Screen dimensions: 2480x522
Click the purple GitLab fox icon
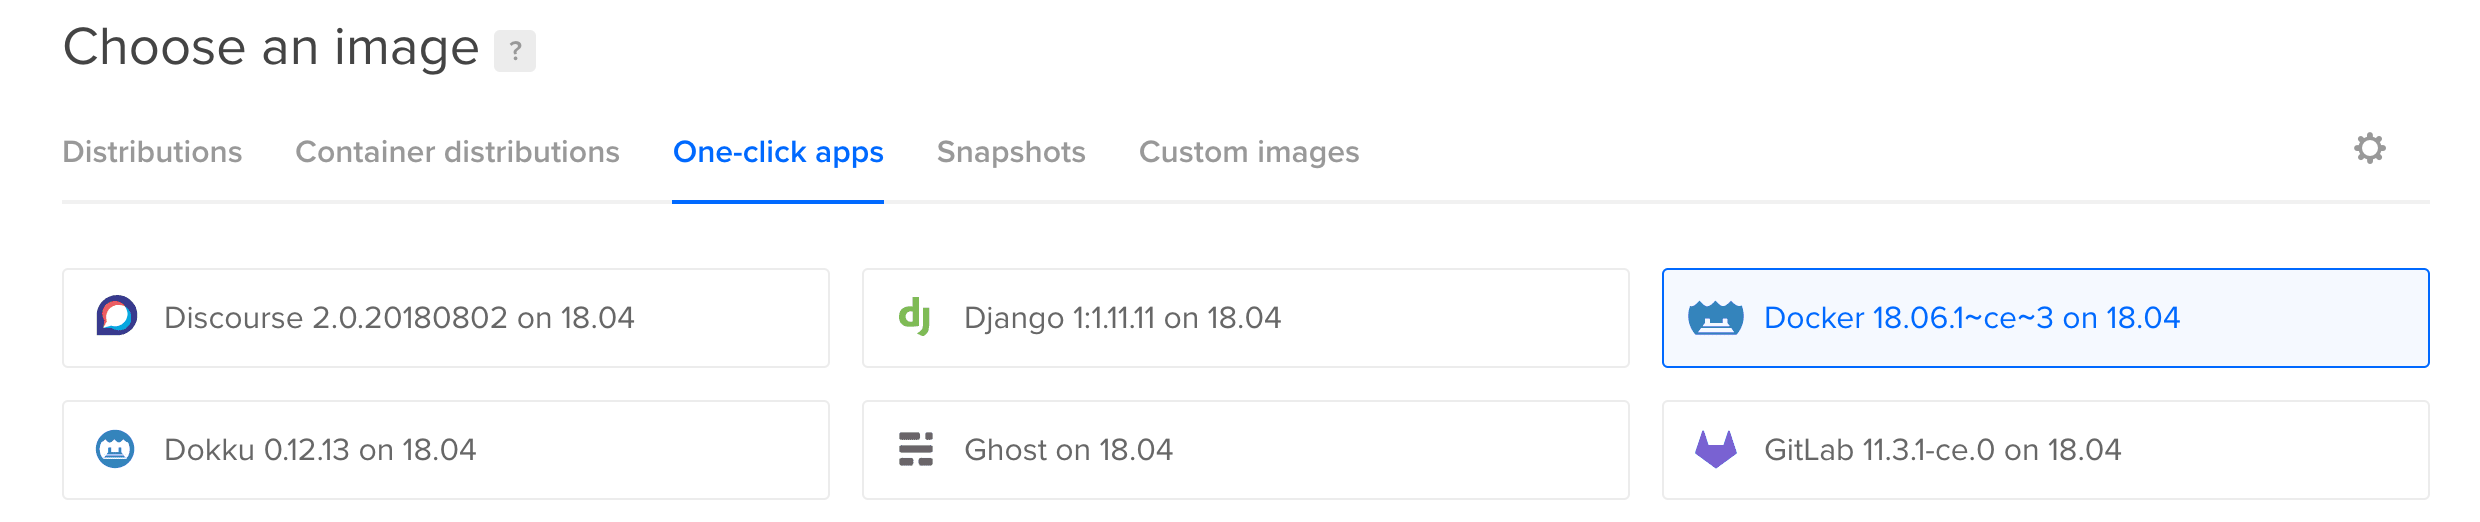1716,449
